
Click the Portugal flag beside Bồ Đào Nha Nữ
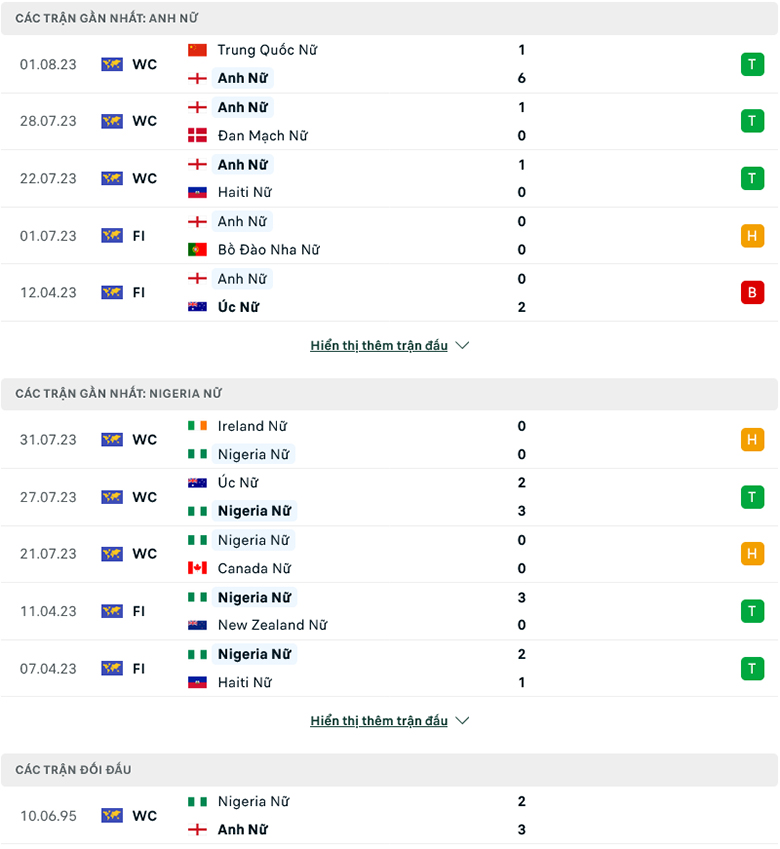(197, 250)
